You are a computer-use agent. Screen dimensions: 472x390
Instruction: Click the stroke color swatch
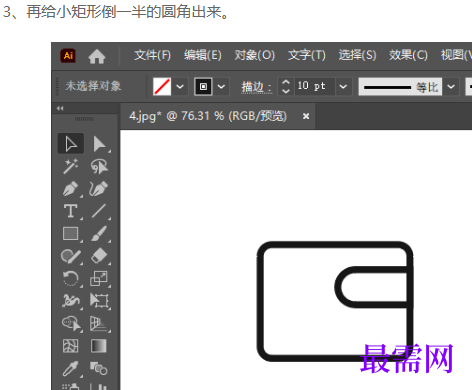point(203,87)
